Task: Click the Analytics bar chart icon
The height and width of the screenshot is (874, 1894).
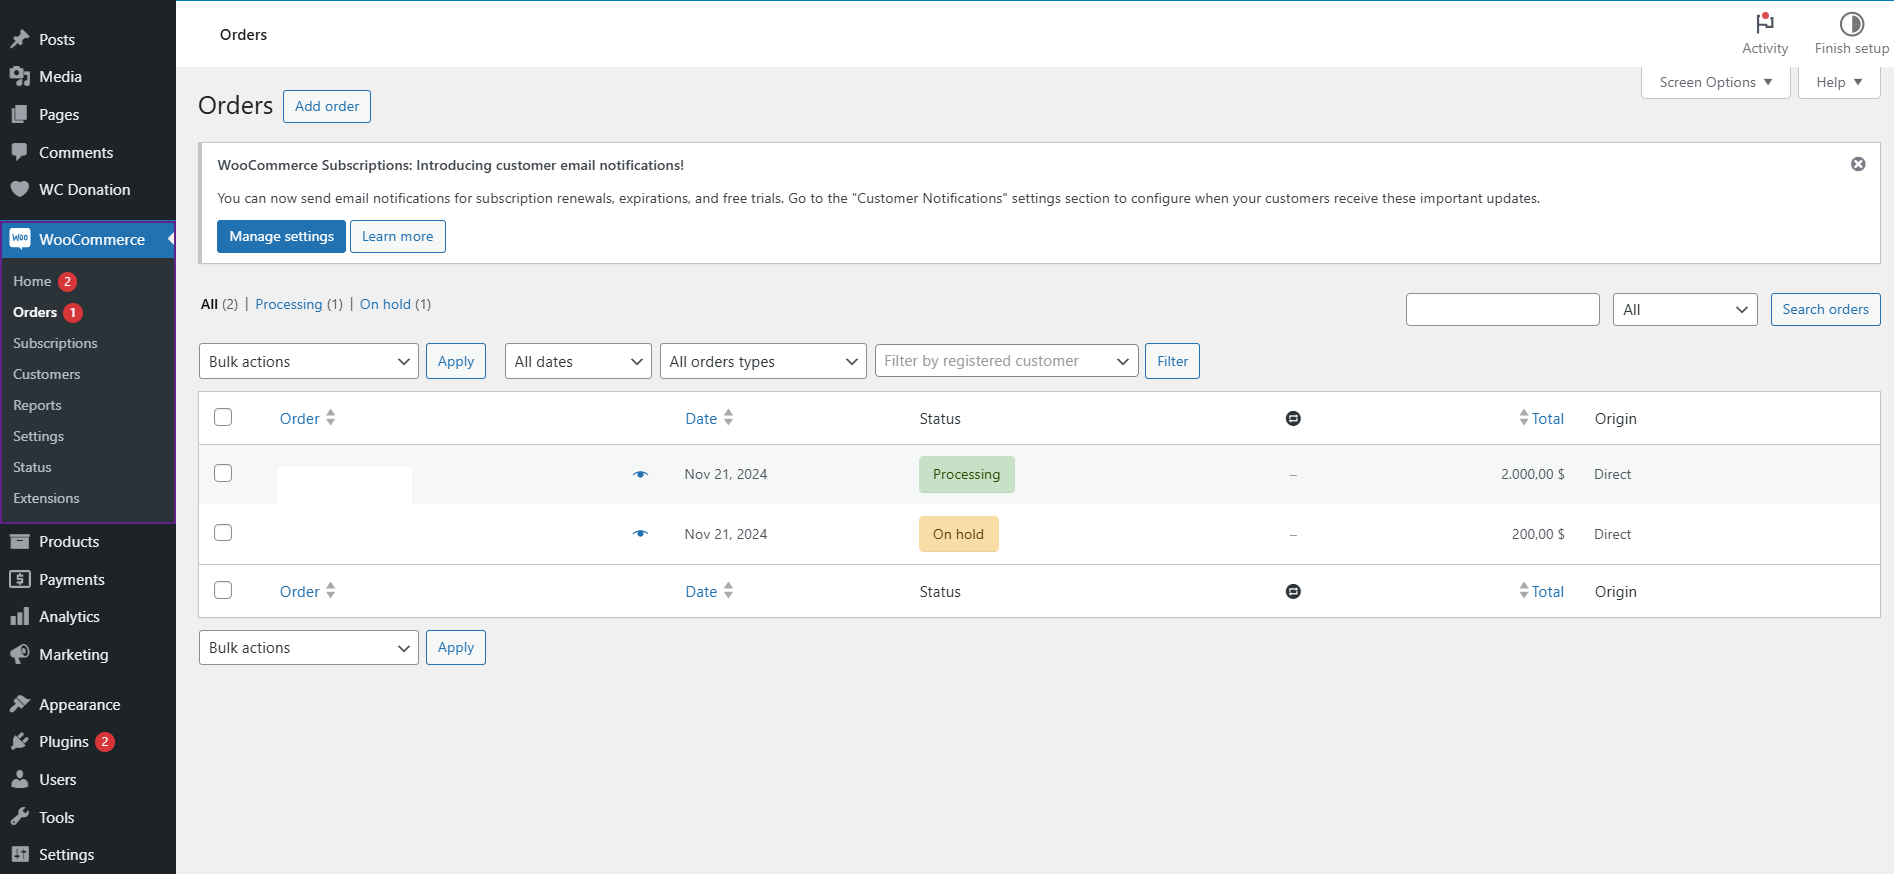Action: (x=20, y=617)
